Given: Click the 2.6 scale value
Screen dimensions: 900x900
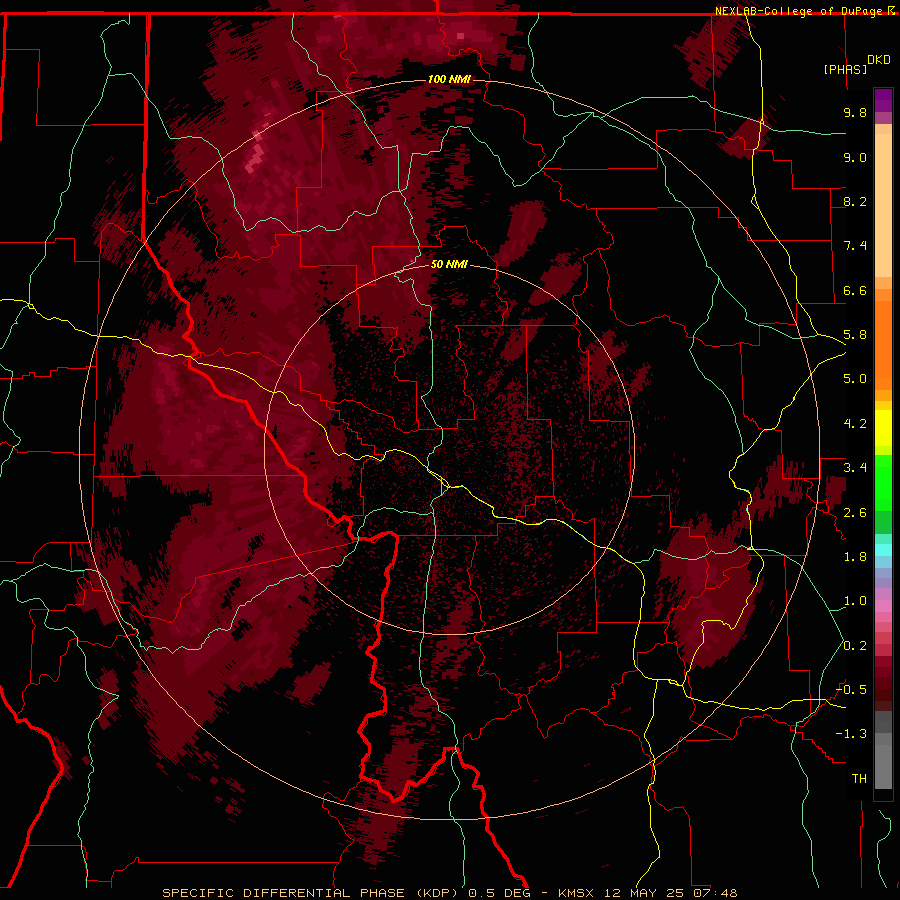Looking at the screenshot, I should (x=855, y=513).
